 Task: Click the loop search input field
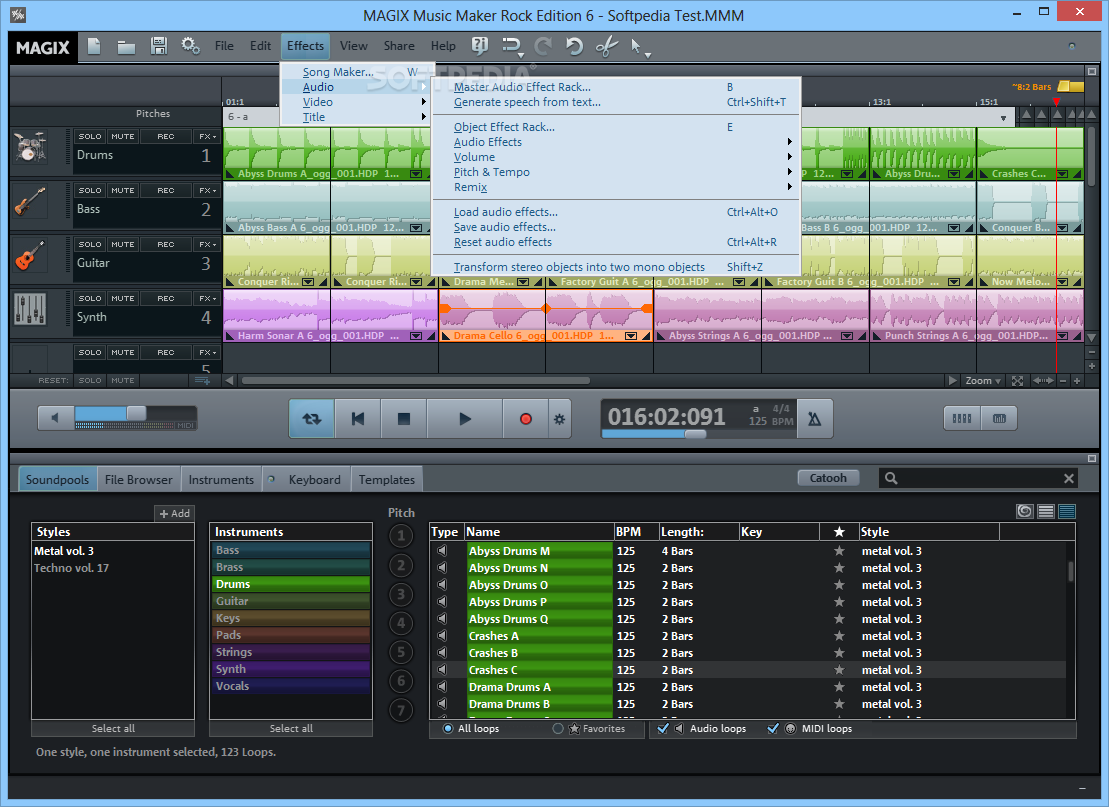tap(979, 479)
